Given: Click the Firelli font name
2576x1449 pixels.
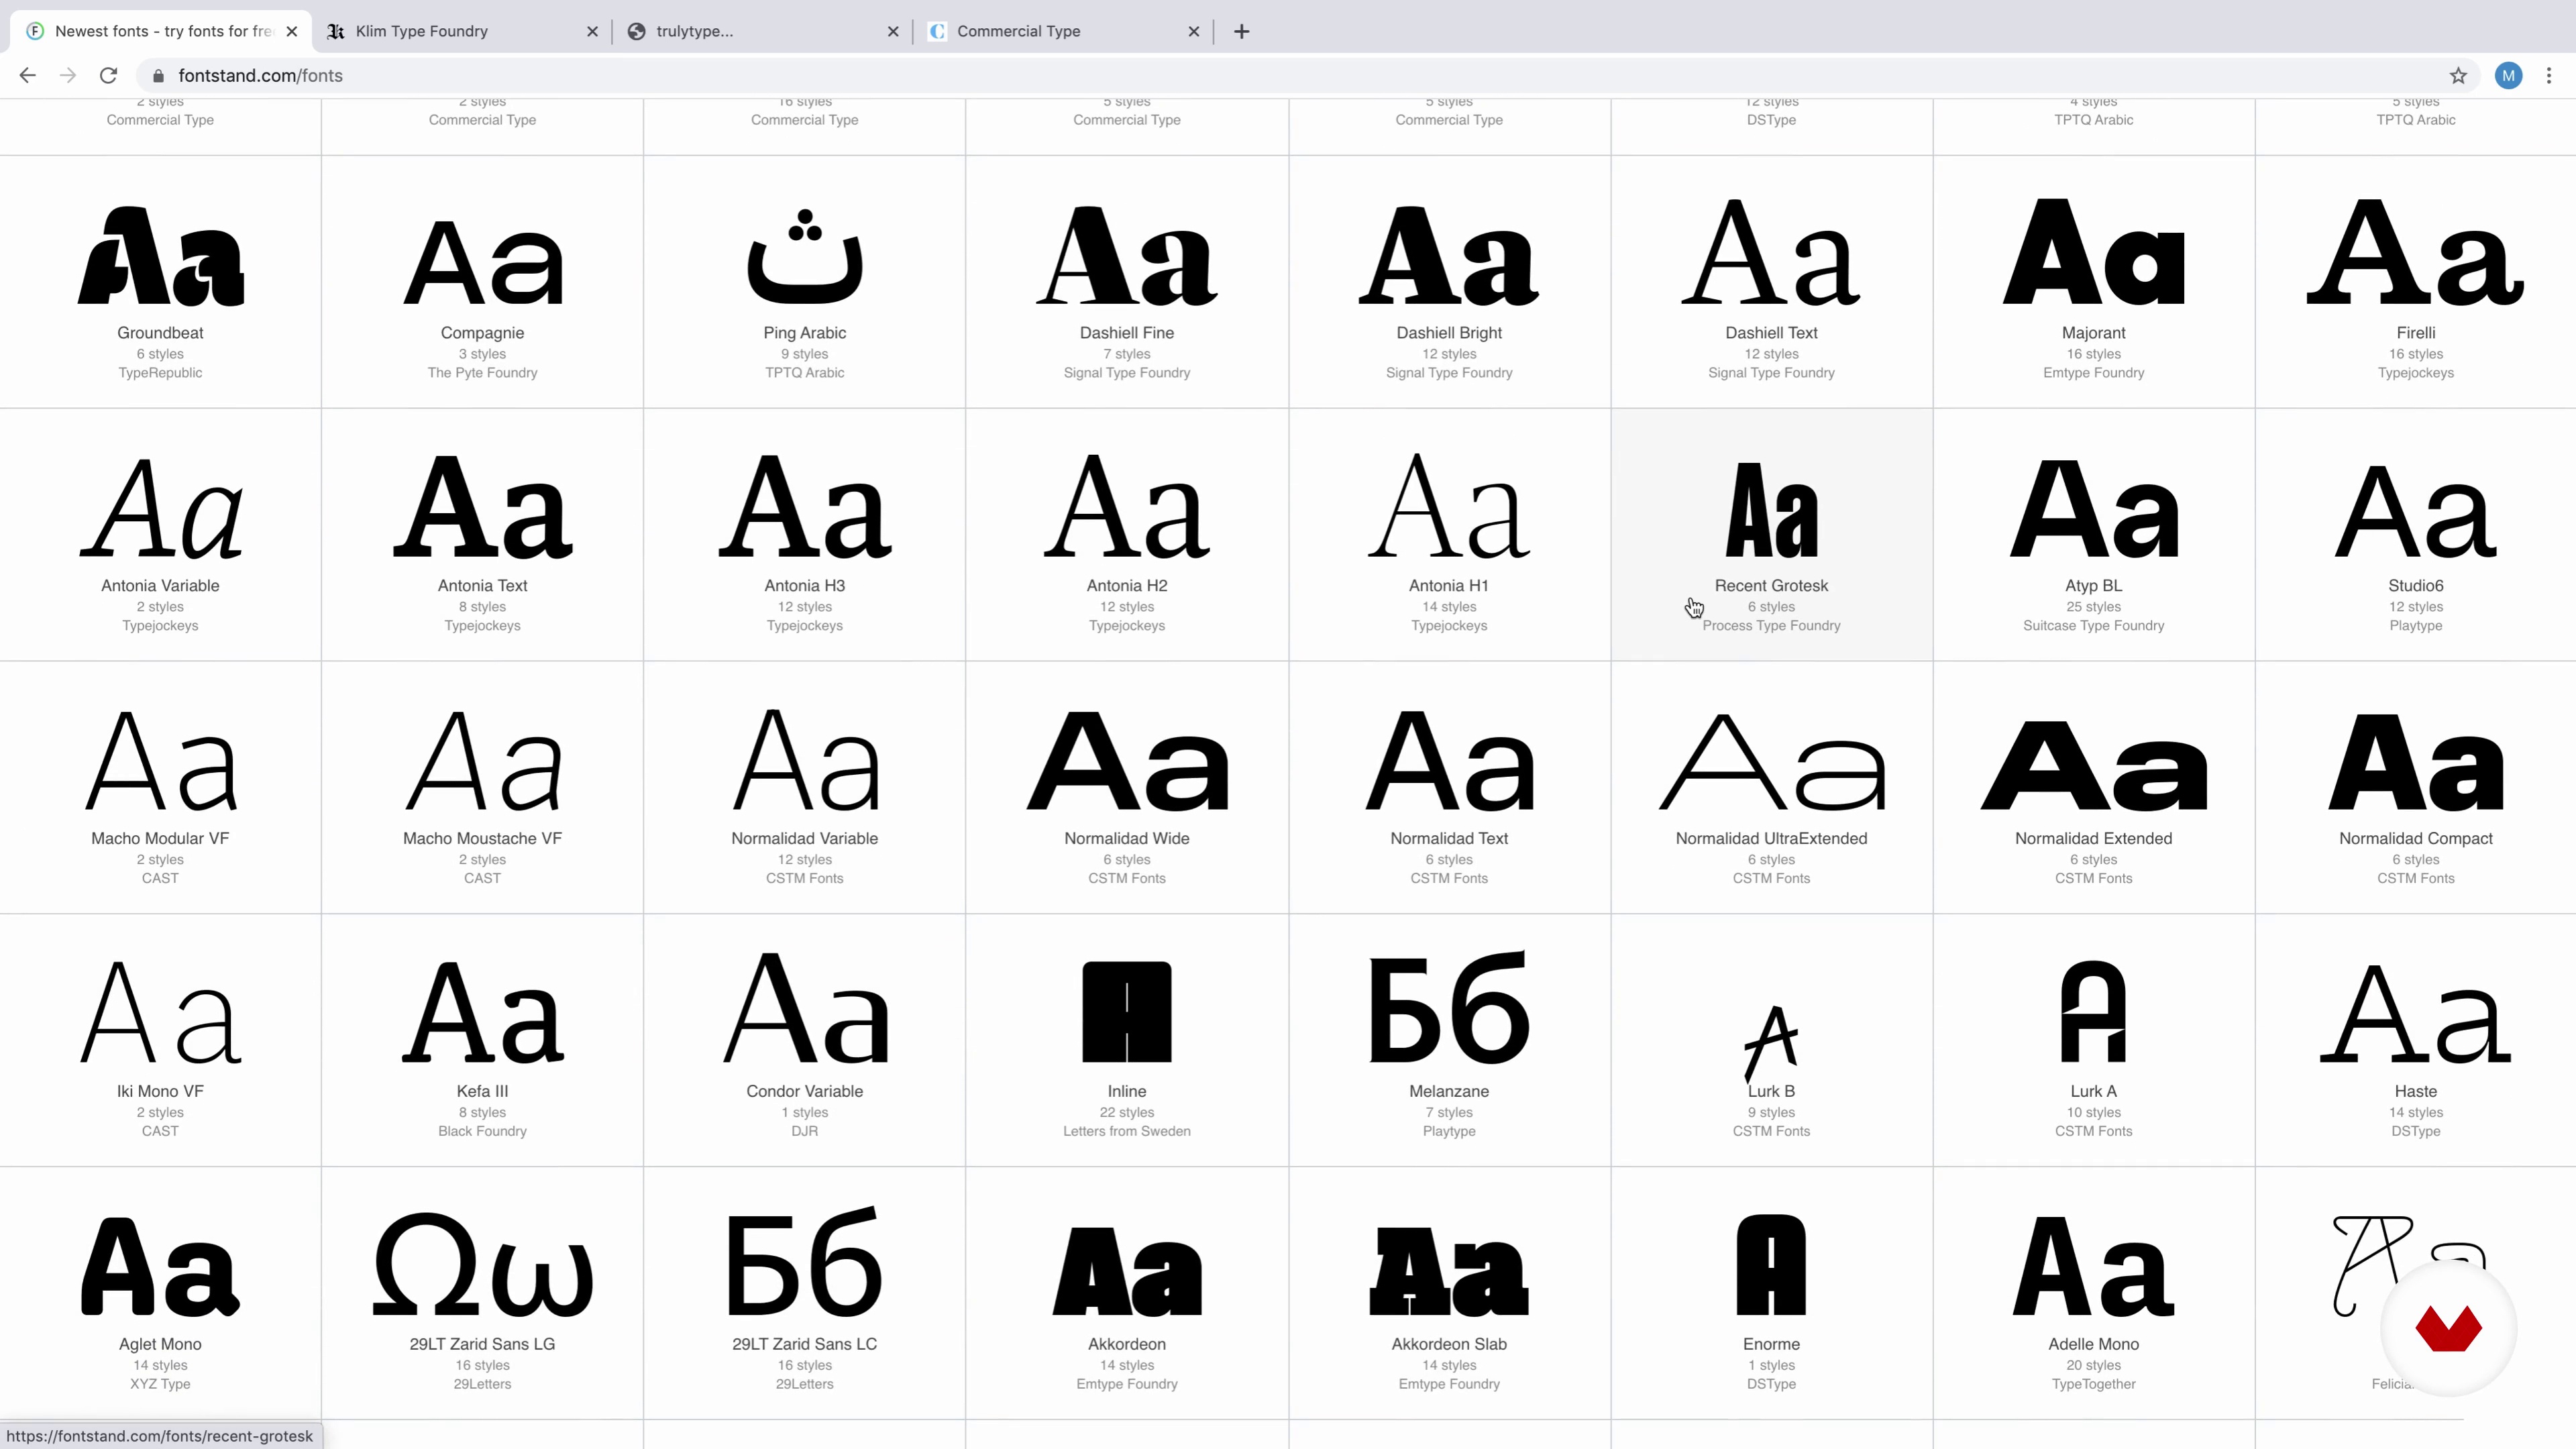Looking at the screenshot, I should pos(2415,333).
